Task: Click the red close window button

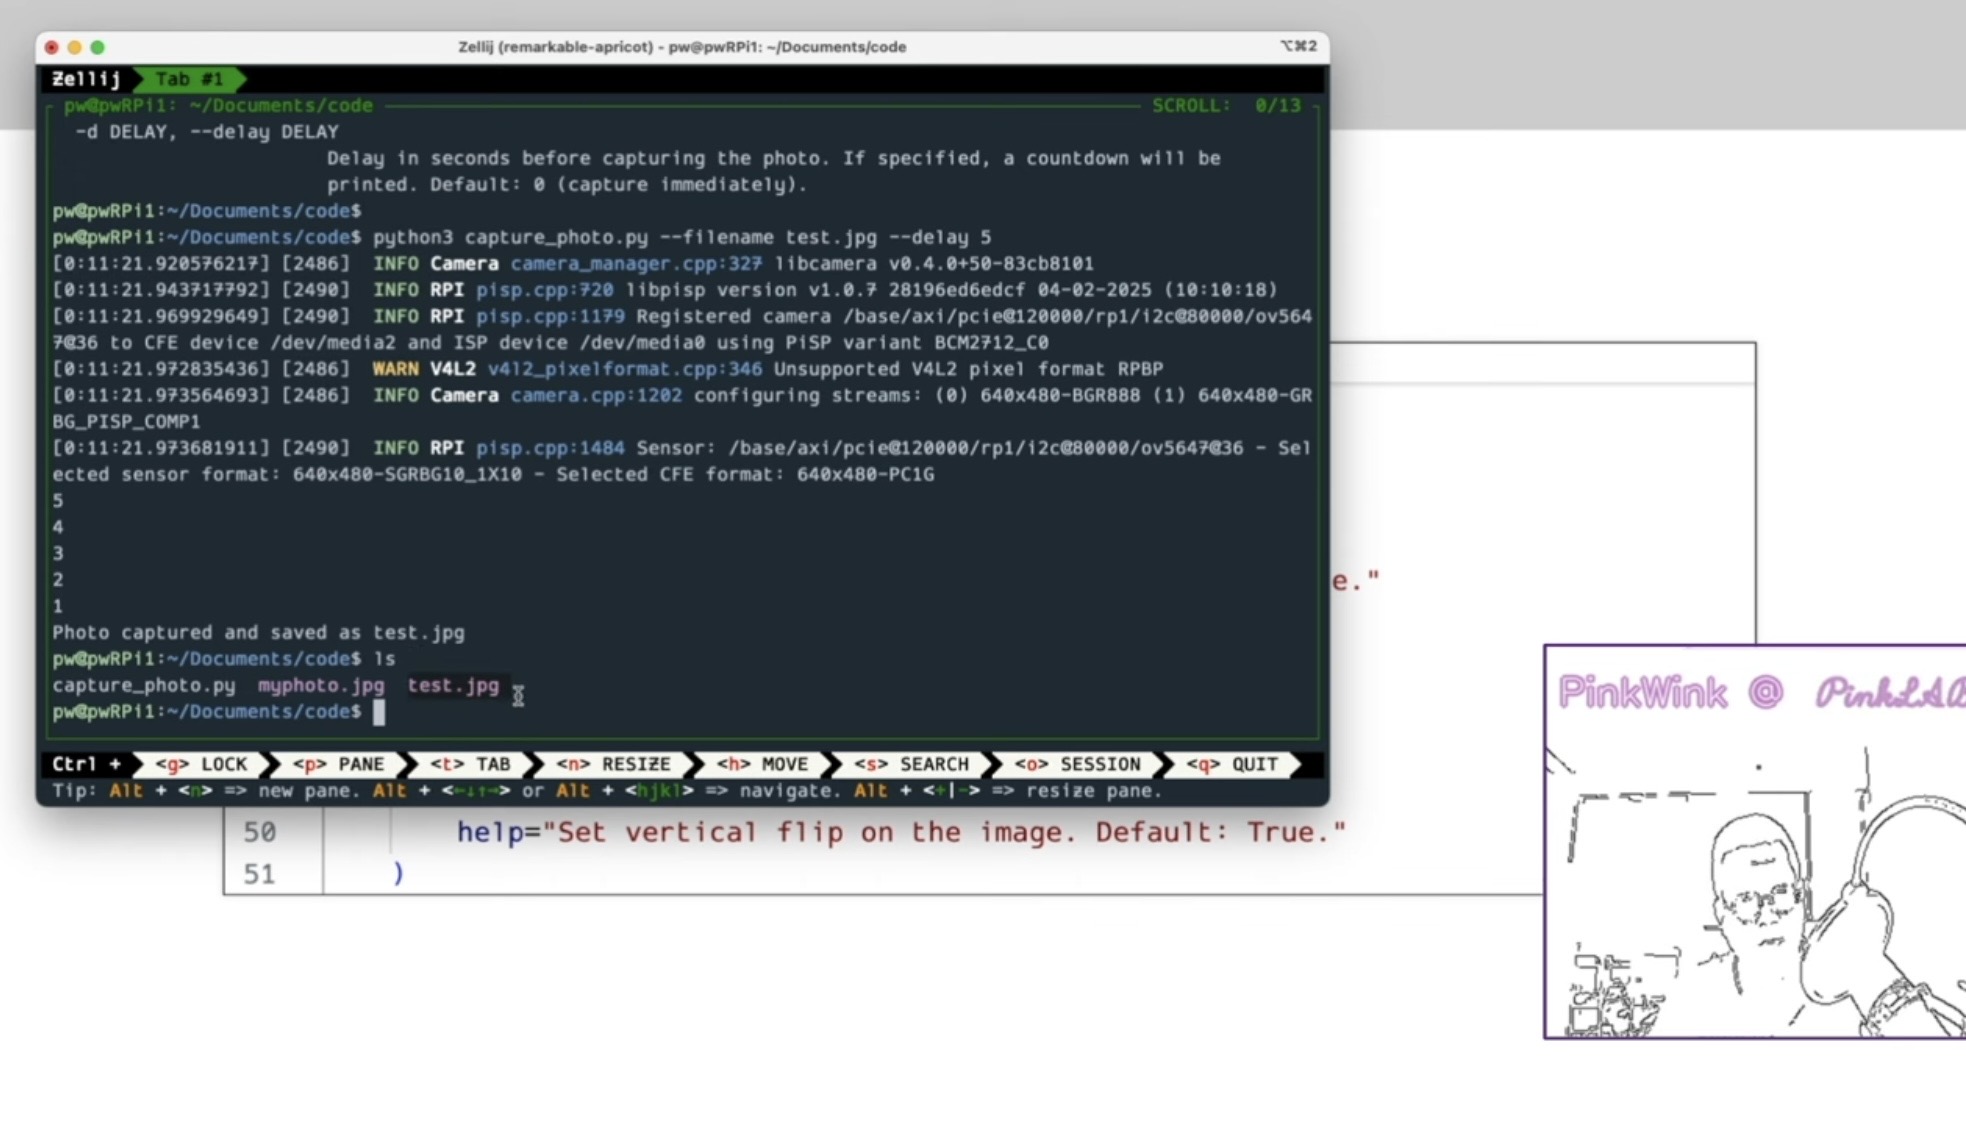Action: pyautogui.click(x=51, y=47)
